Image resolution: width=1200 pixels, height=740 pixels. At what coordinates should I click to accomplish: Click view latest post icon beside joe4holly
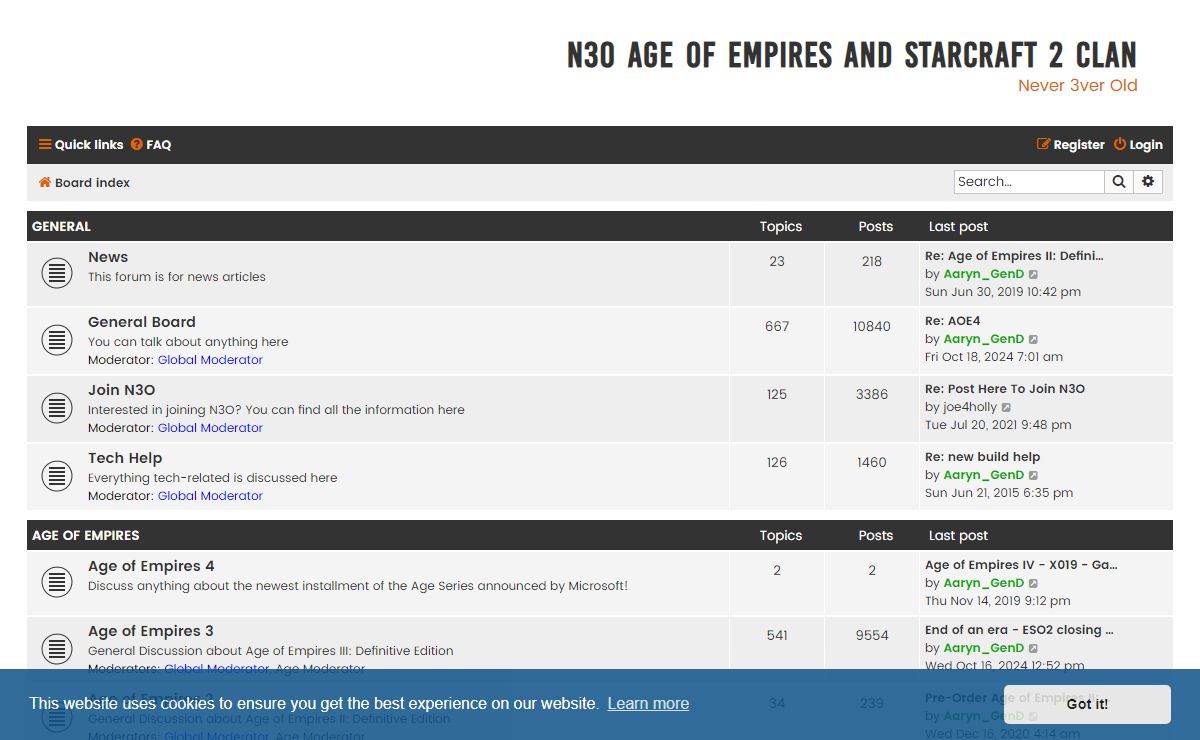pos(1007,407)
